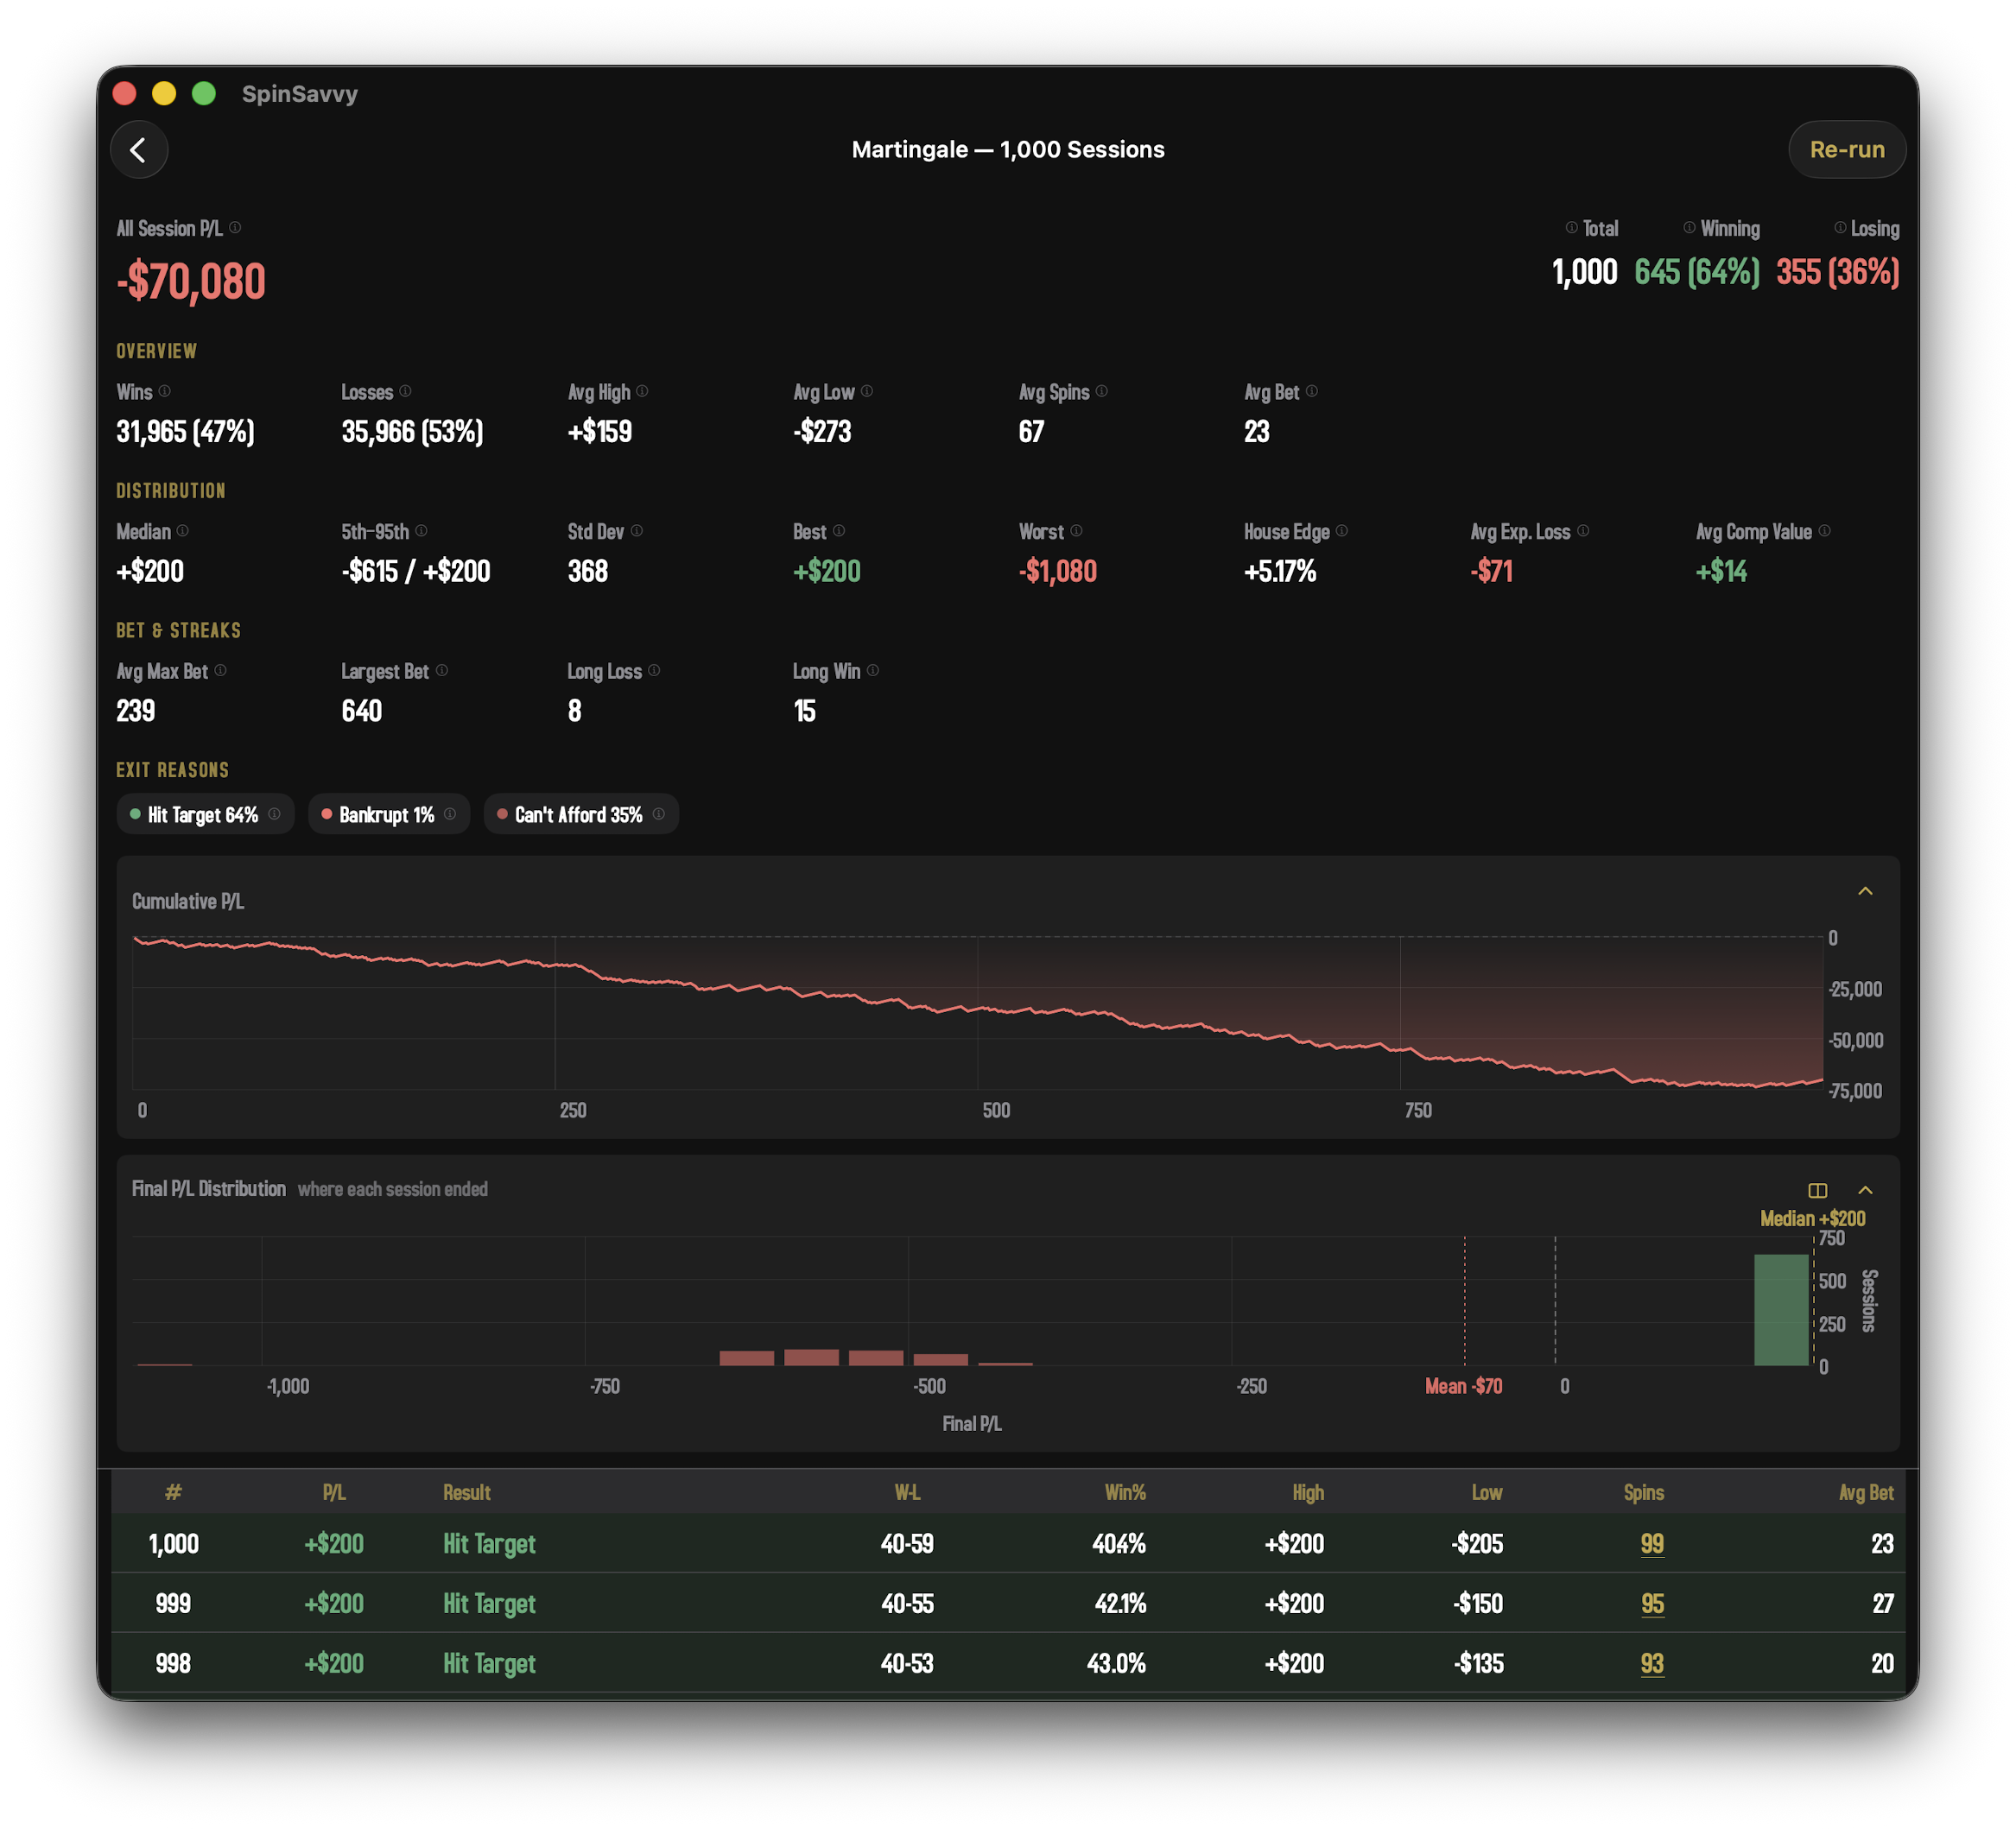Open info icon beside 5th-95th
2016x1829 pixels.
(421, 531)
